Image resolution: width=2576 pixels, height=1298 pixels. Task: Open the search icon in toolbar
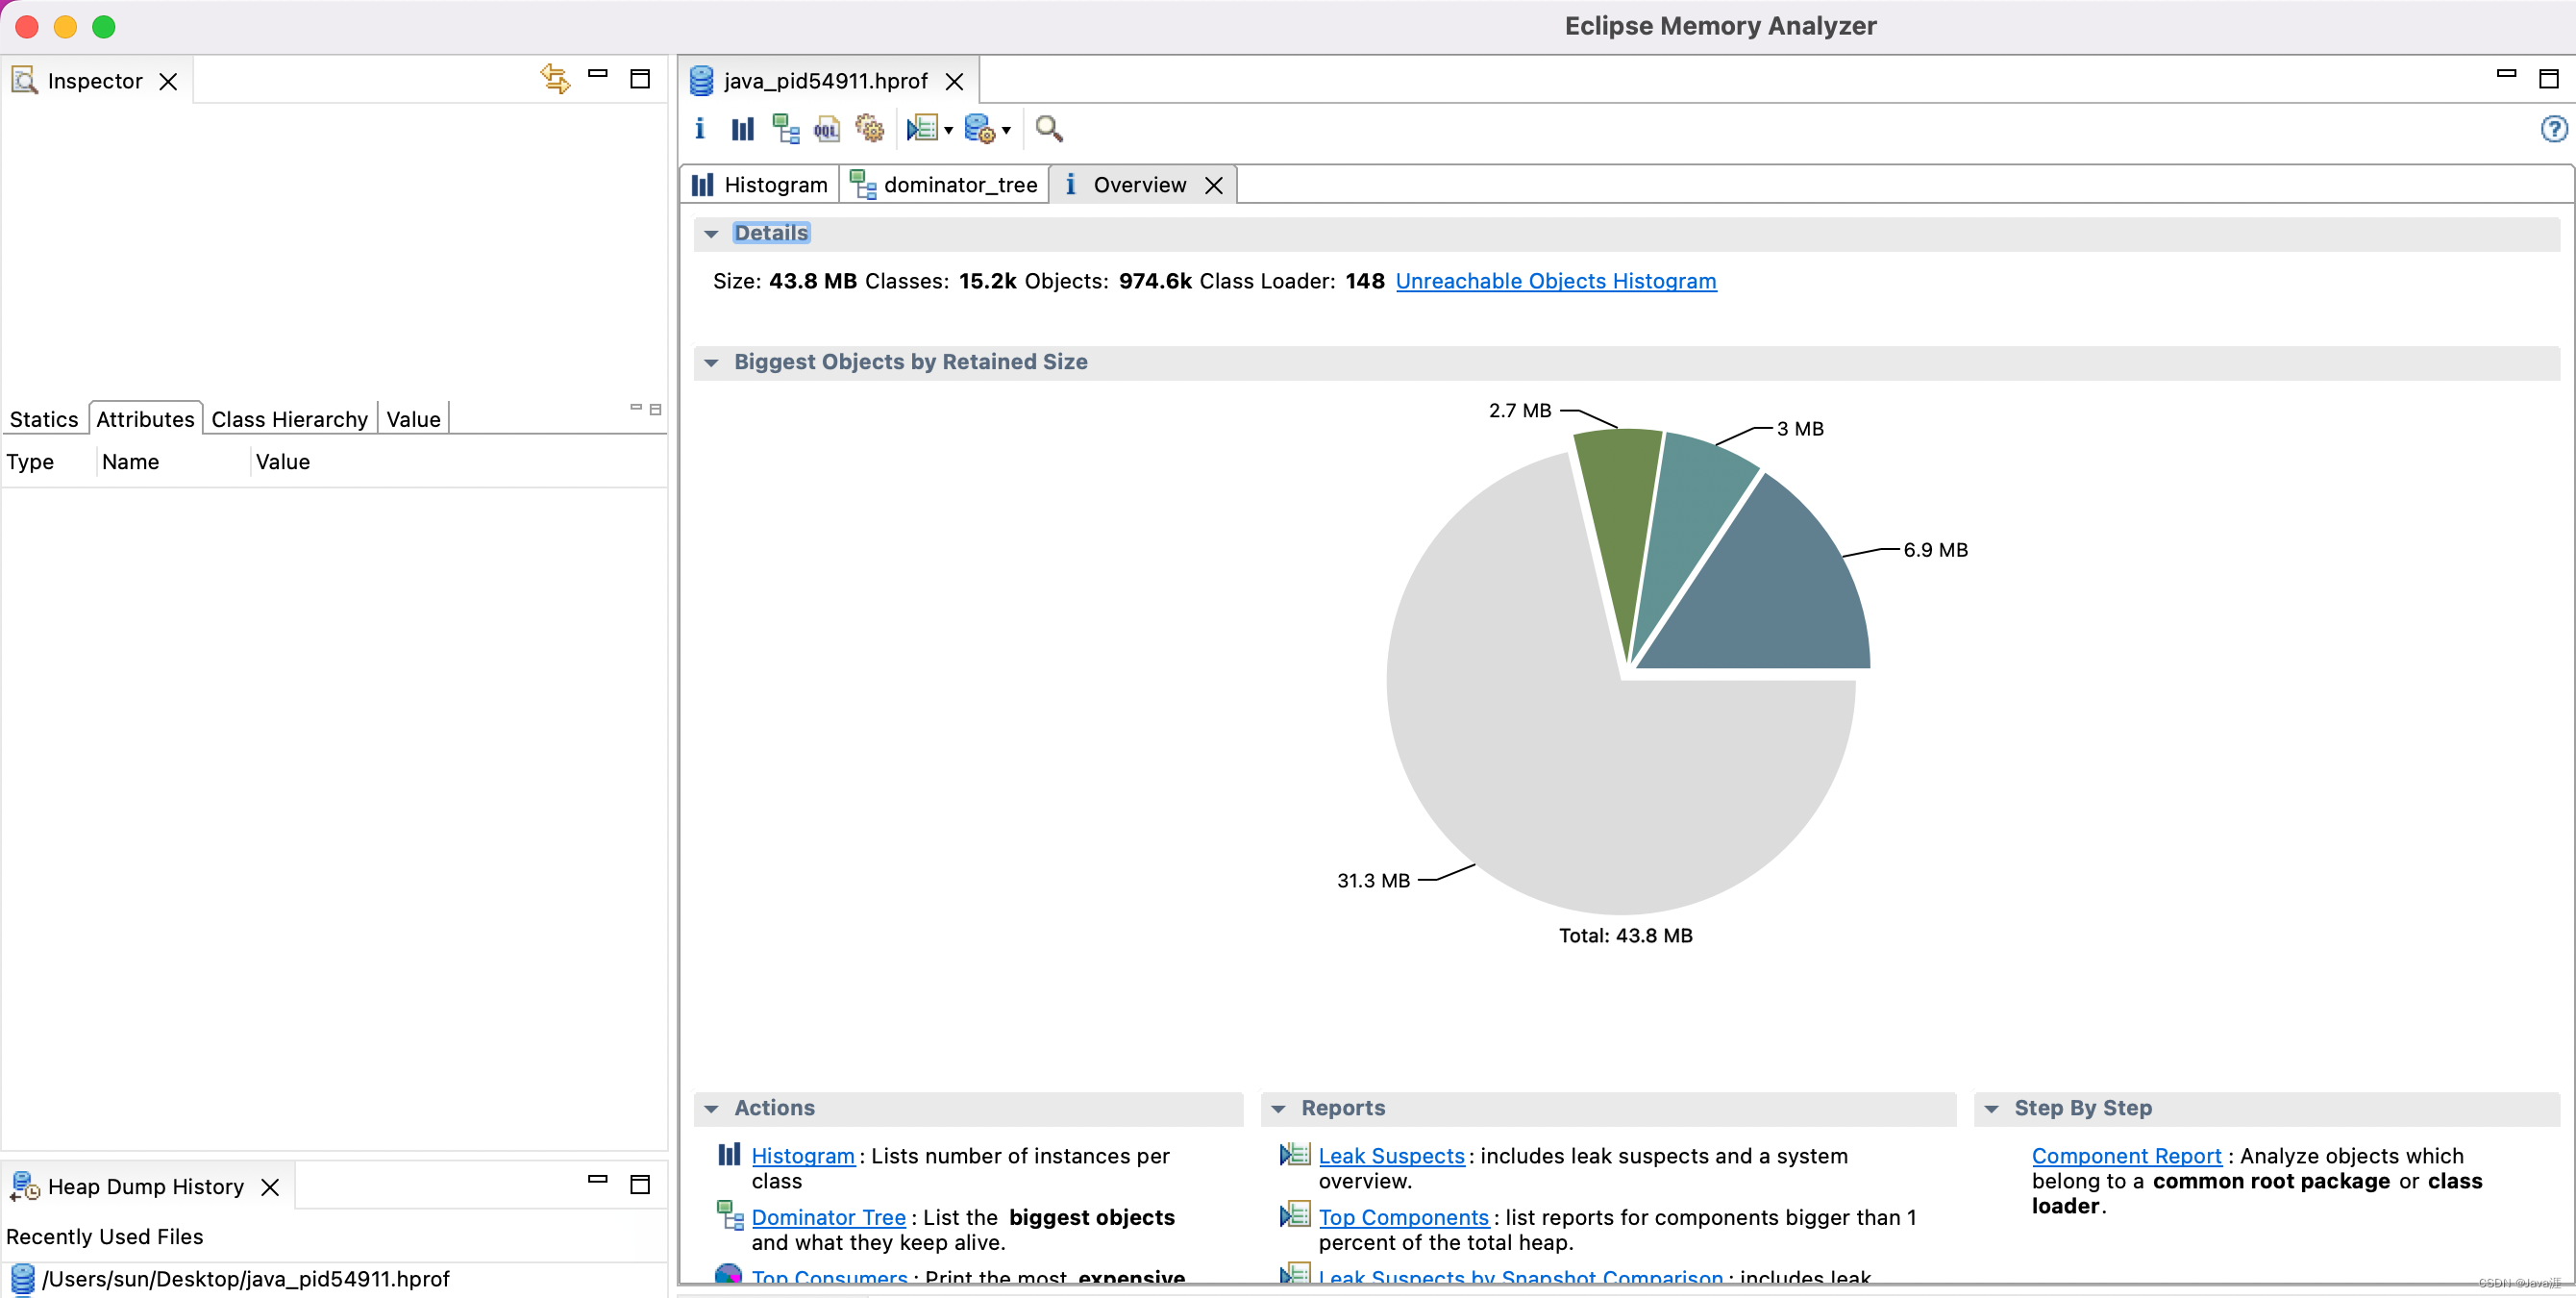pyautogui.click(x=1051, y=128)
